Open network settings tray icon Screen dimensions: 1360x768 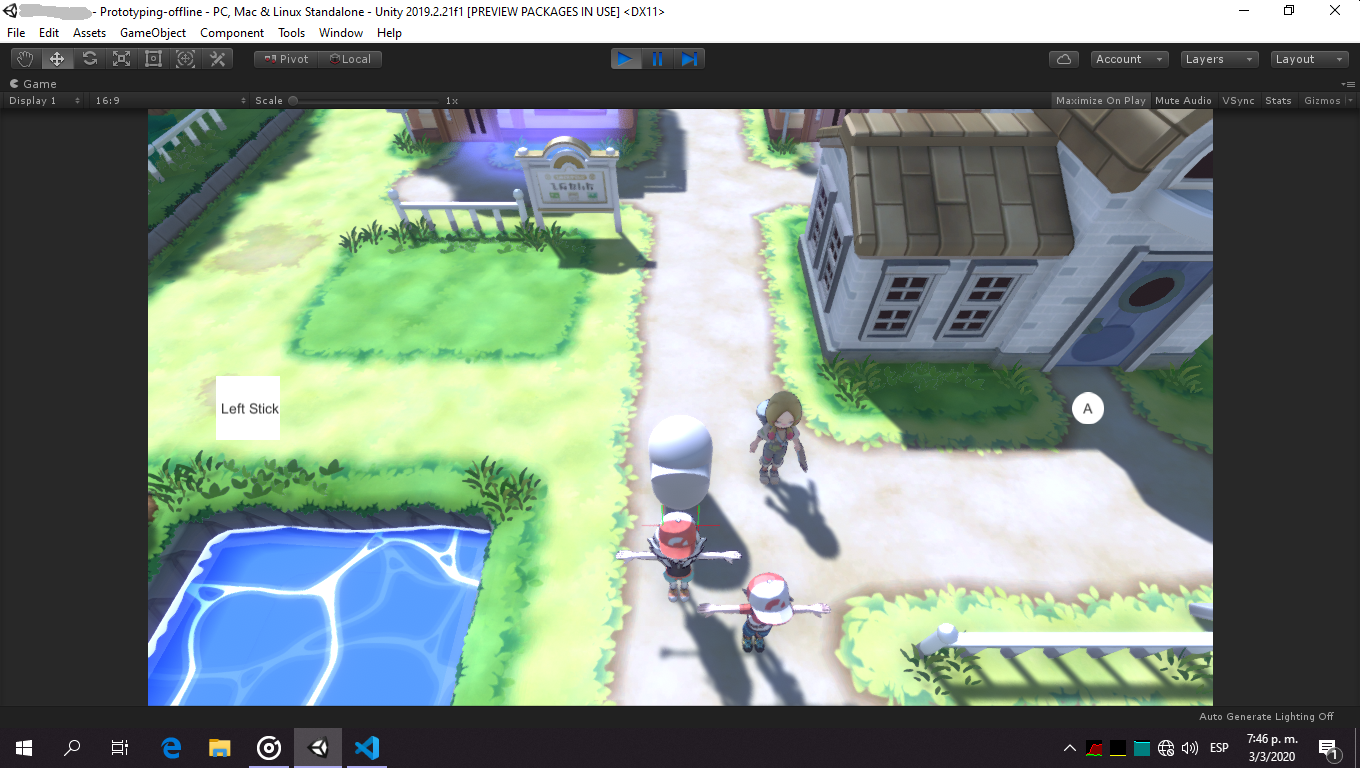1166,748
